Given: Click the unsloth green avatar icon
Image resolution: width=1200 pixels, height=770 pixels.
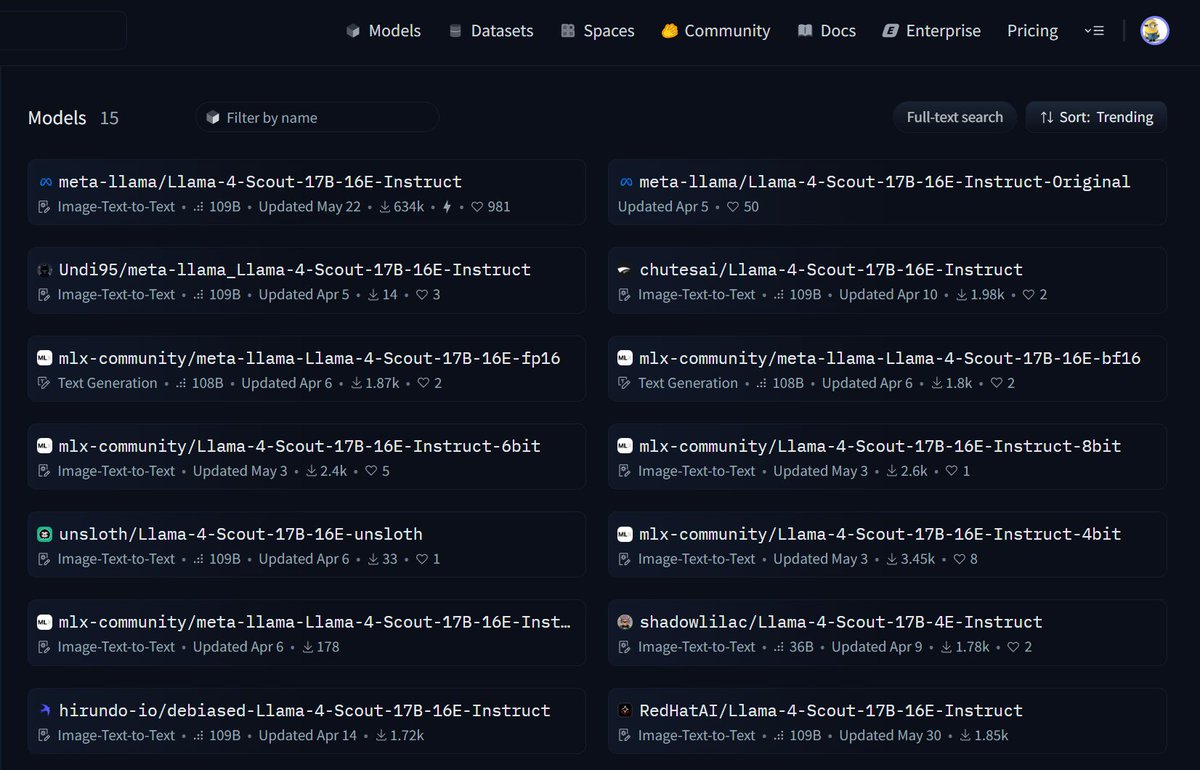Looking at the screenshot, I should 44,534.
